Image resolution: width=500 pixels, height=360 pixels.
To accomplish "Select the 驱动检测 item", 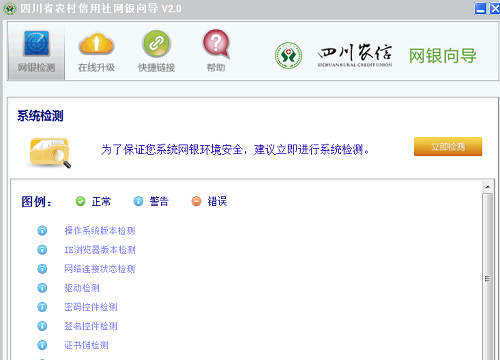I will coord(82,288).
